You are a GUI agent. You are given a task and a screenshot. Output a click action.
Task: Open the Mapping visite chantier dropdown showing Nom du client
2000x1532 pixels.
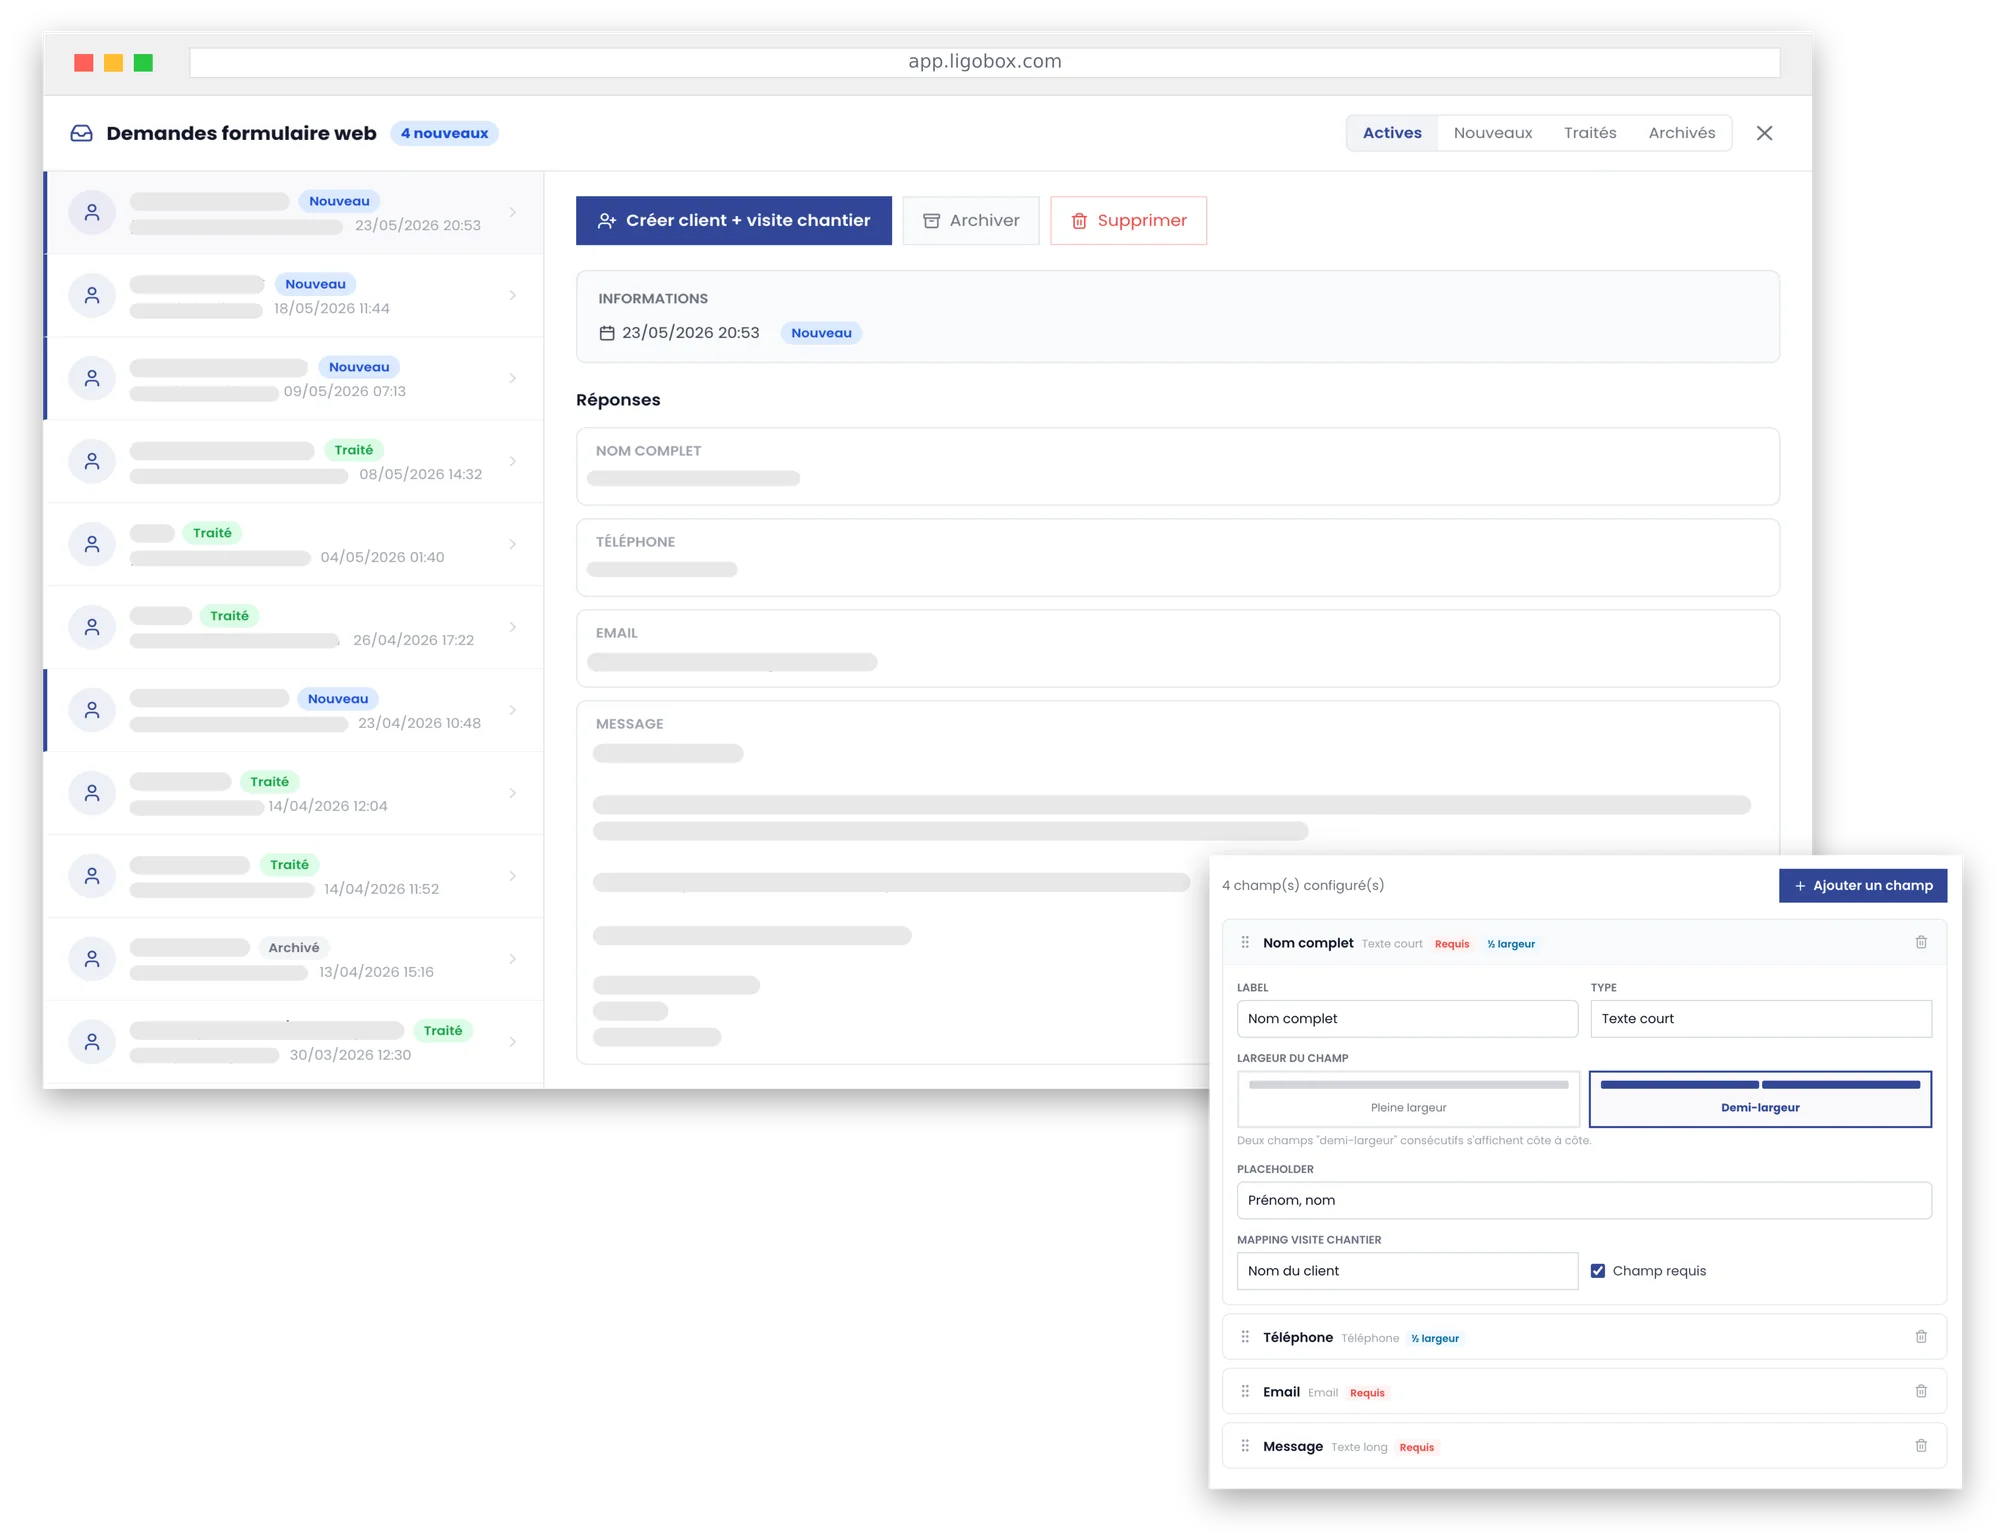point(1407,1271)
